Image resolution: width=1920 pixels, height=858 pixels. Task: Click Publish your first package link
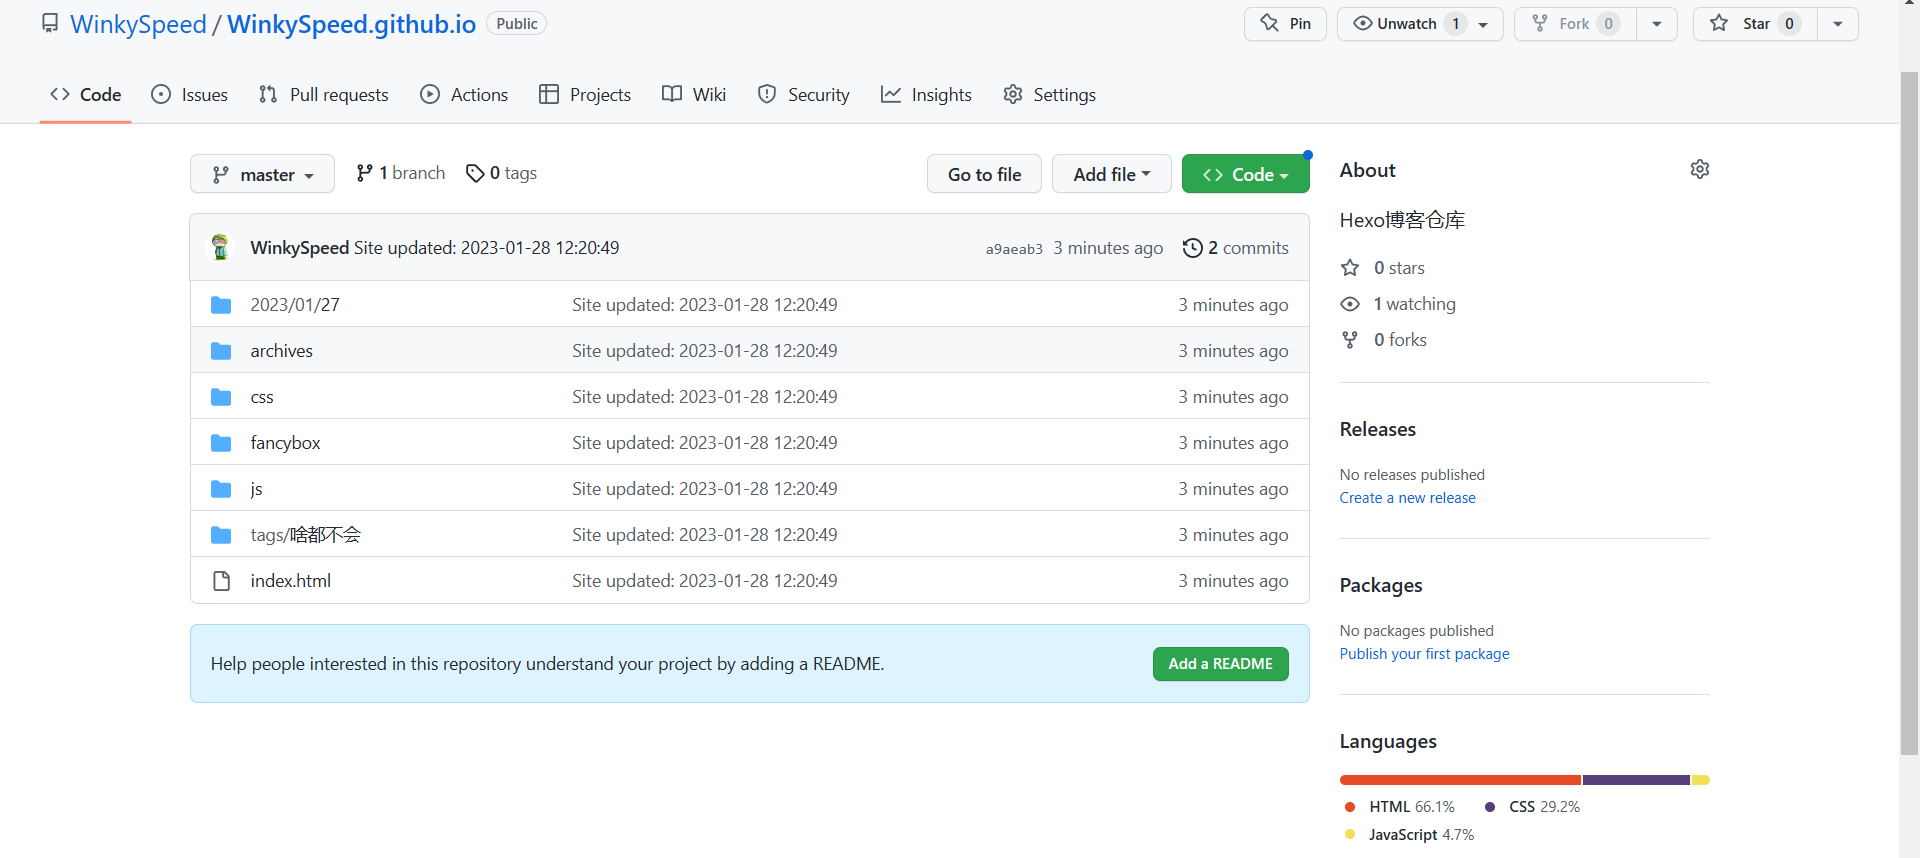[1424, 654]
